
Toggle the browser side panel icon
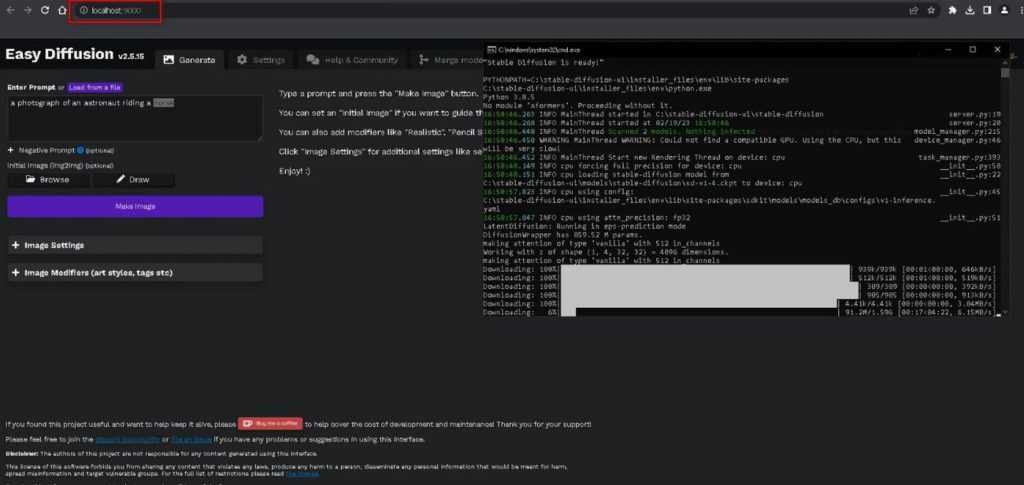coord(987,10)
